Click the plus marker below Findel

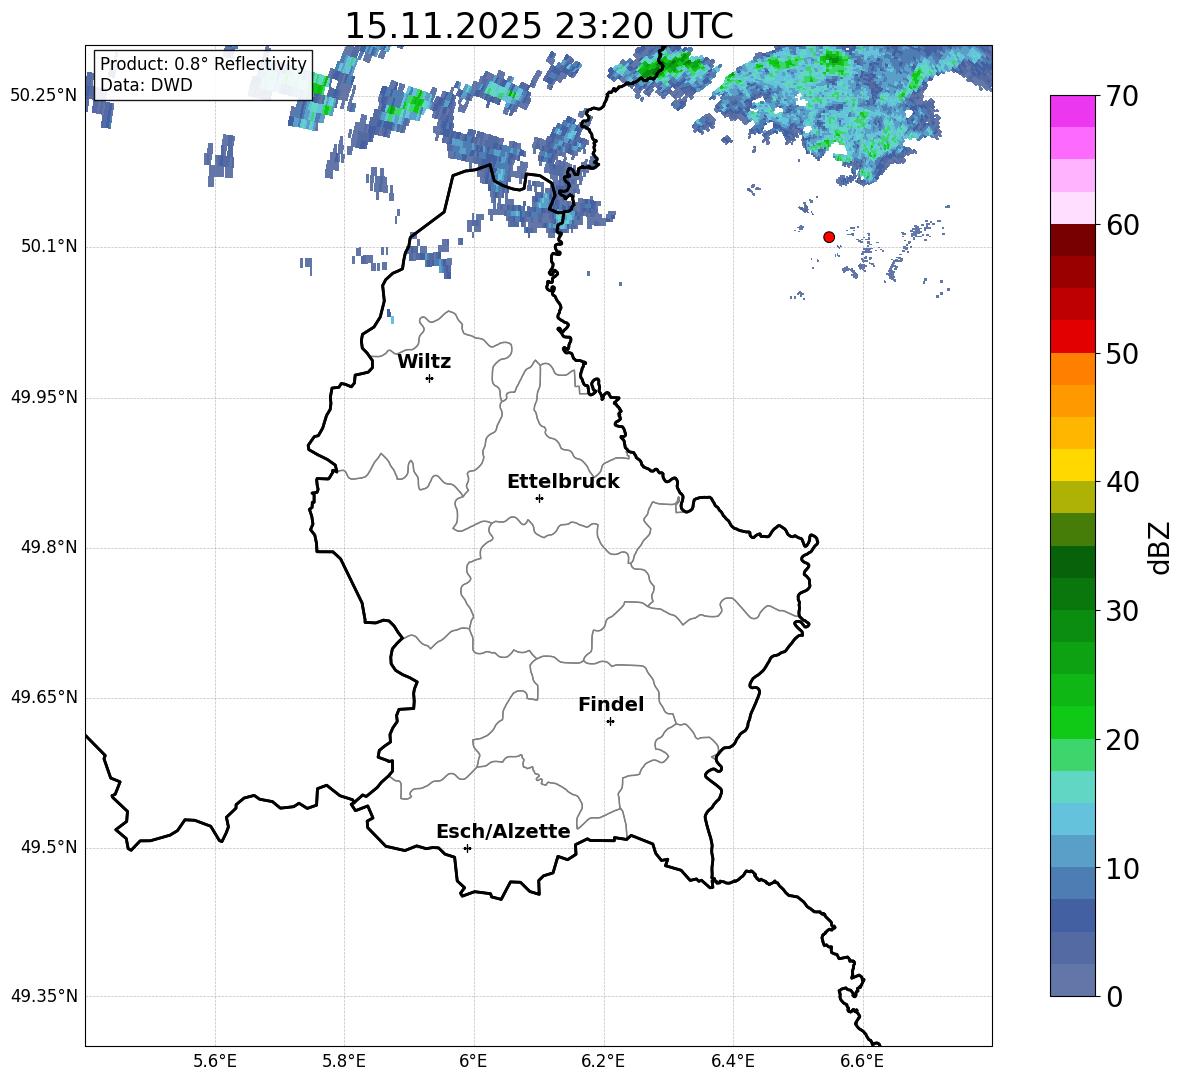[x=610, y=722]
